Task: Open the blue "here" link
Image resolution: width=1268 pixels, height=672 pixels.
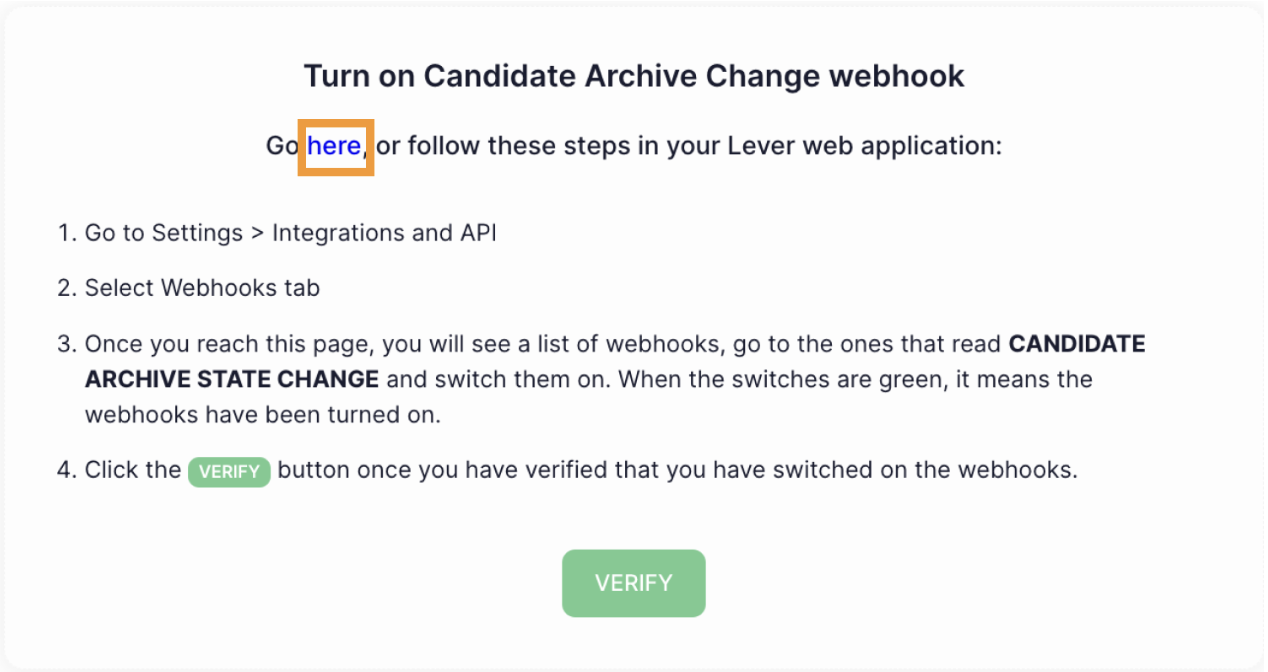Action: [x=334, y=146]
